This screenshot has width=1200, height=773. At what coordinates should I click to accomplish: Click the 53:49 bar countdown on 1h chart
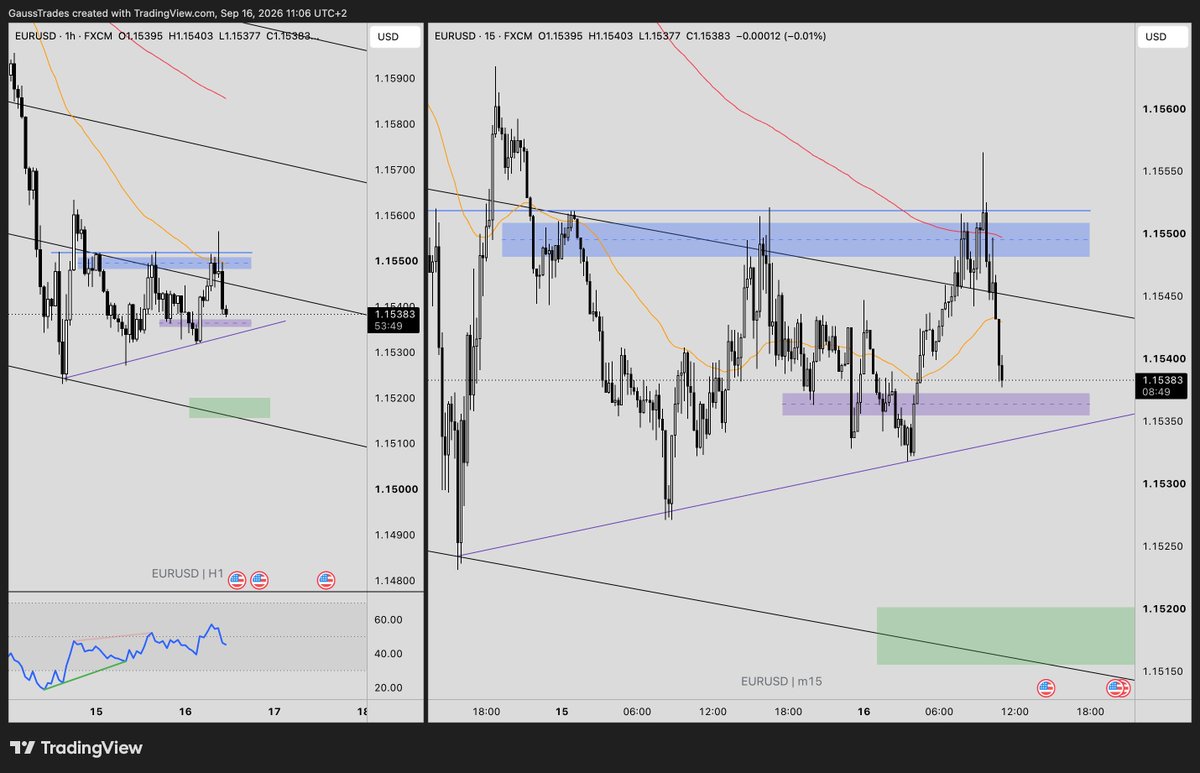coord(388,326)
